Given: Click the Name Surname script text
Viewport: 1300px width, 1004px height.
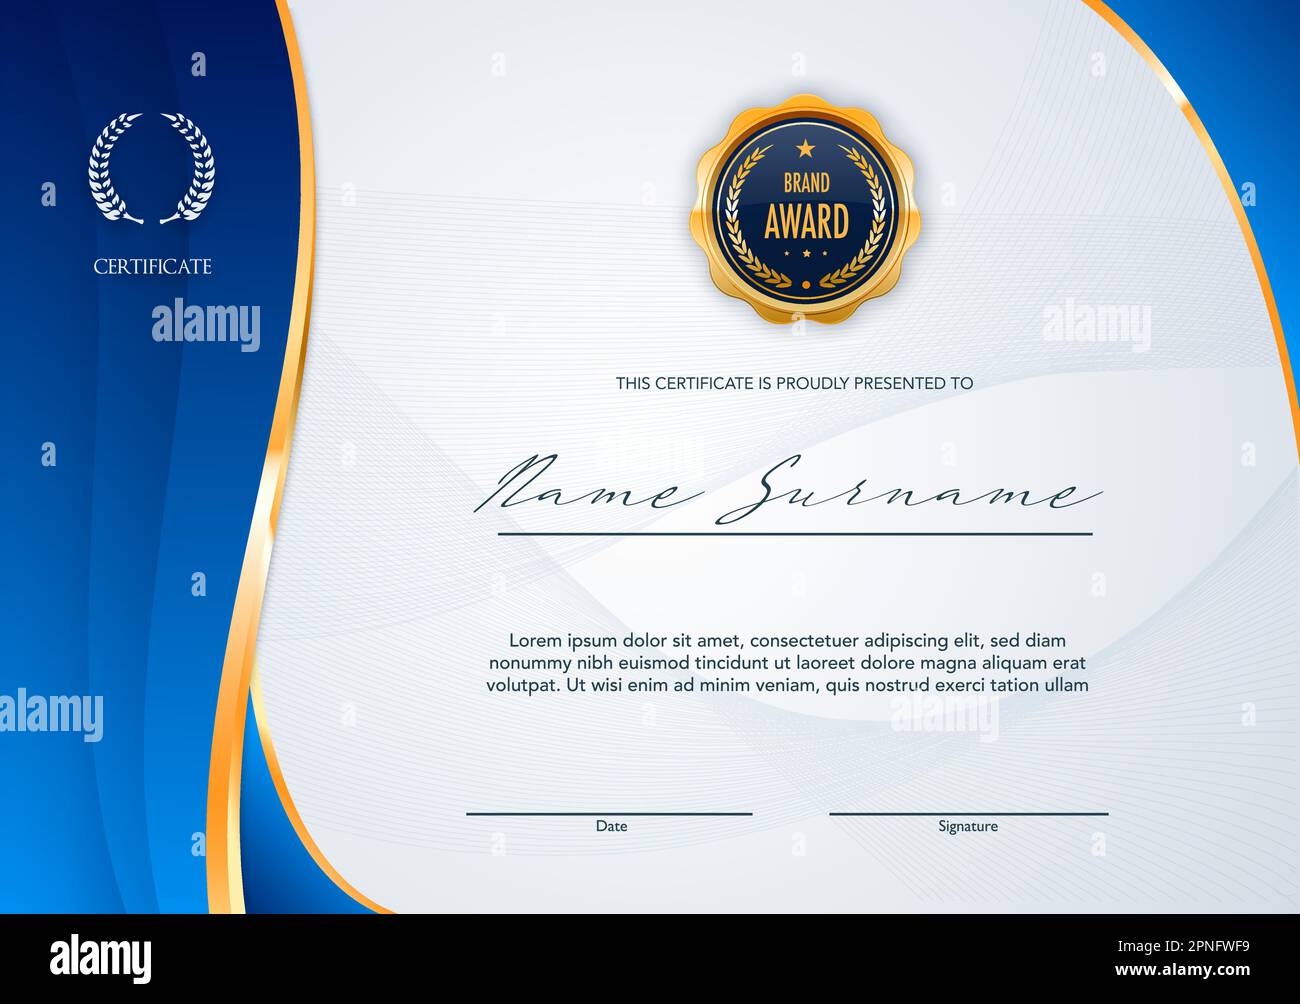Looking at the screenshot, I should (789, 489).
